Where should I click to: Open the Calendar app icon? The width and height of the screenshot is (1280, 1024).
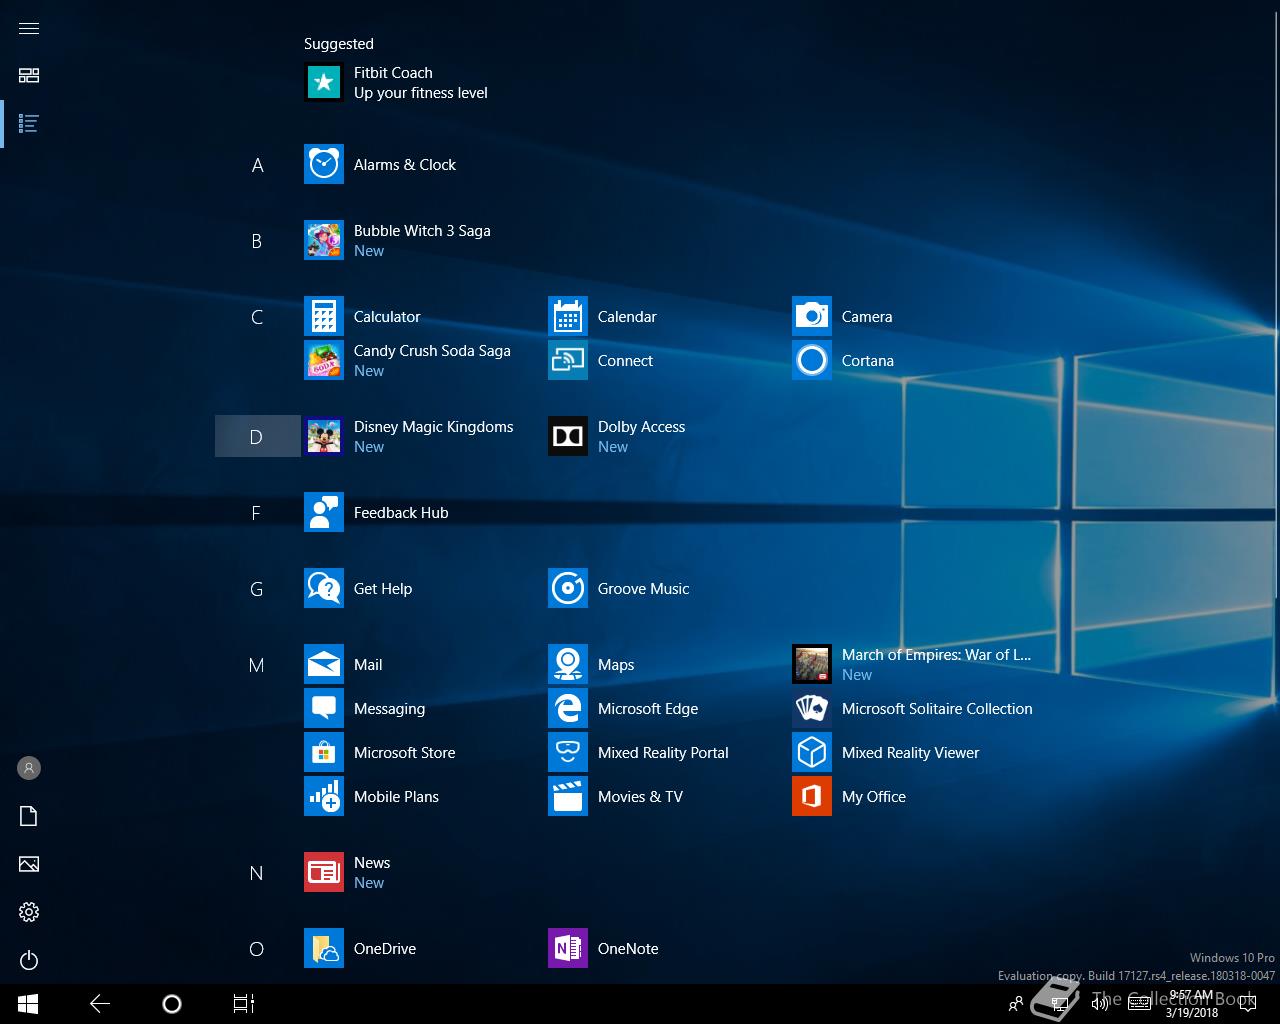(568, 316)
